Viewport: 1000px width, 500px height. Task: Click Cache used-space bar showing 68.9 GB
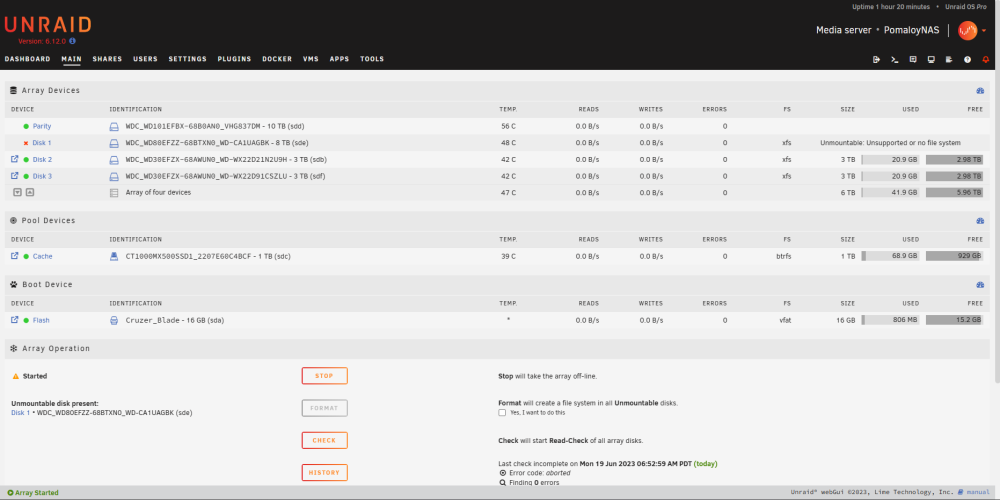point(890,256)
